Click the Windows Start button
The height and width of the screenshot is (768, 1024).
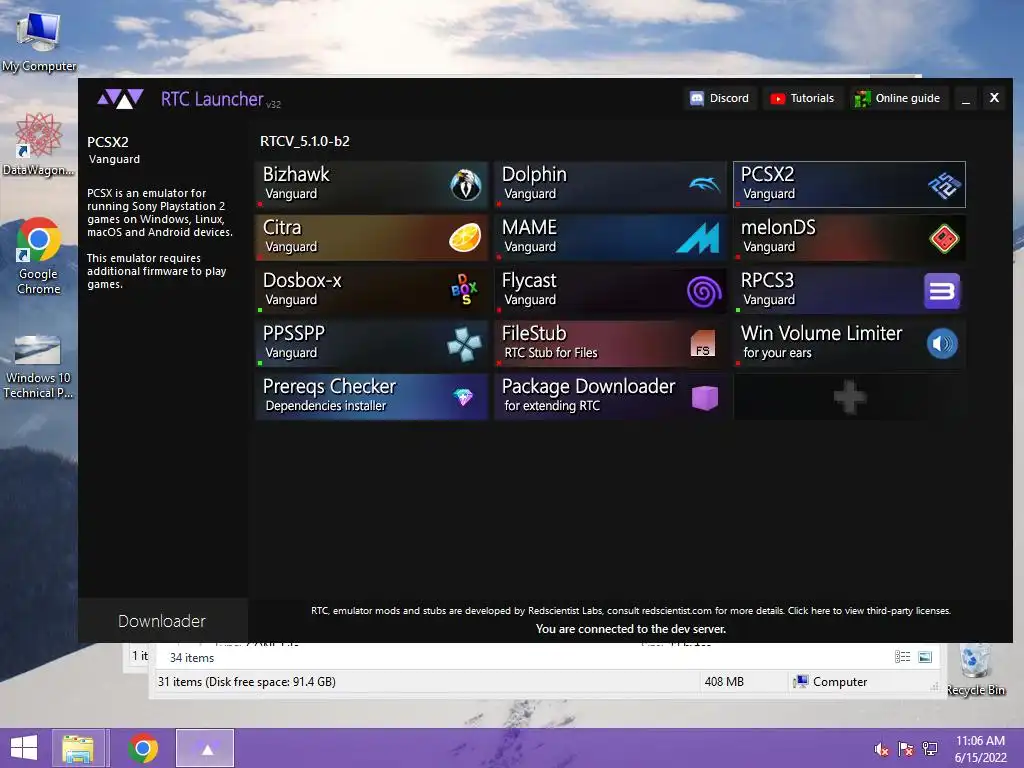coord(24,748)
